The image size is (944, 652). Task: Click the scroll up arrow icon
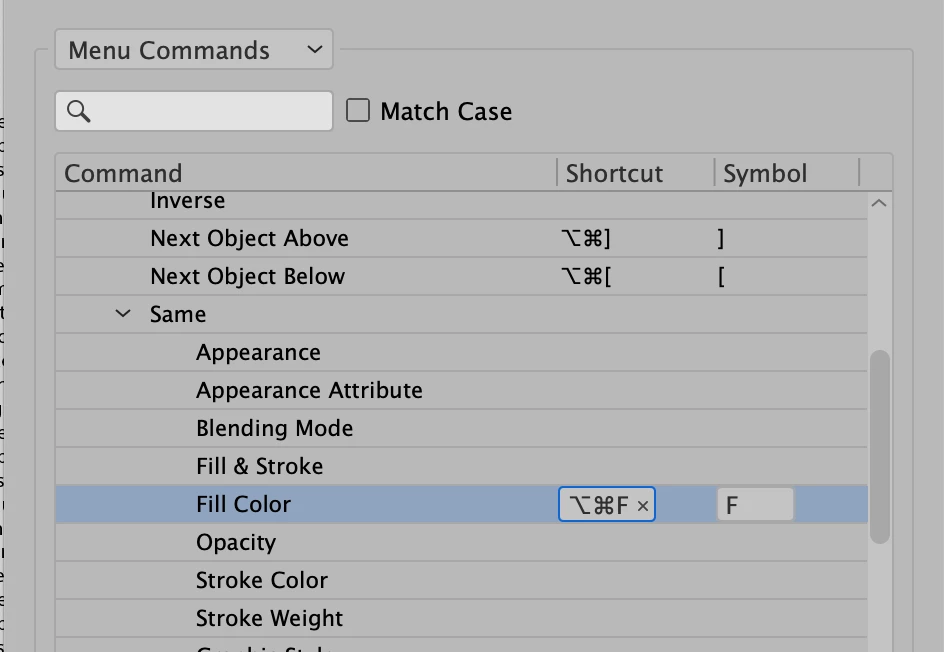(x=879, y=203)
